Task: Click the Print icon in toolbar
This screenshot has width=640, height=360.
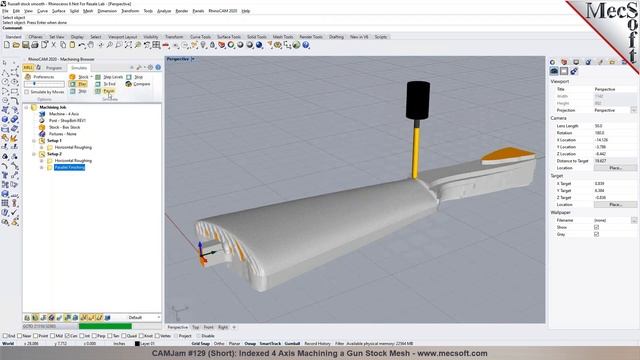Action: [35, 45]
